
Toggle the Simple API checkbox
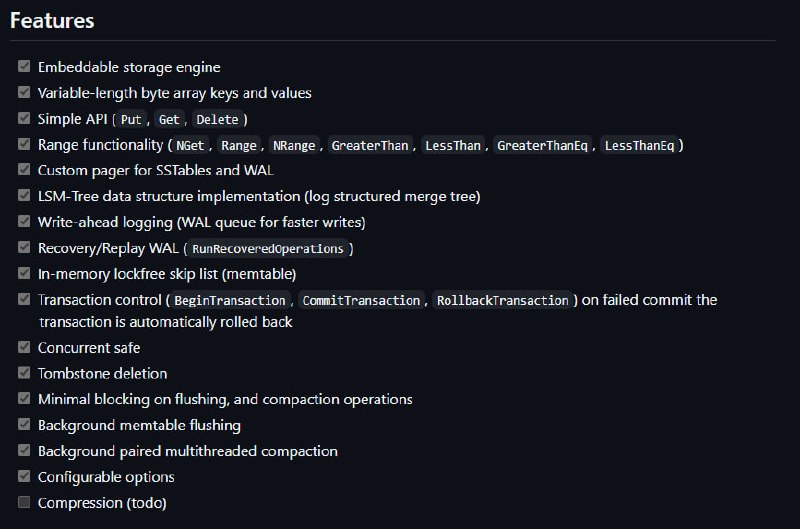(24, 118)
